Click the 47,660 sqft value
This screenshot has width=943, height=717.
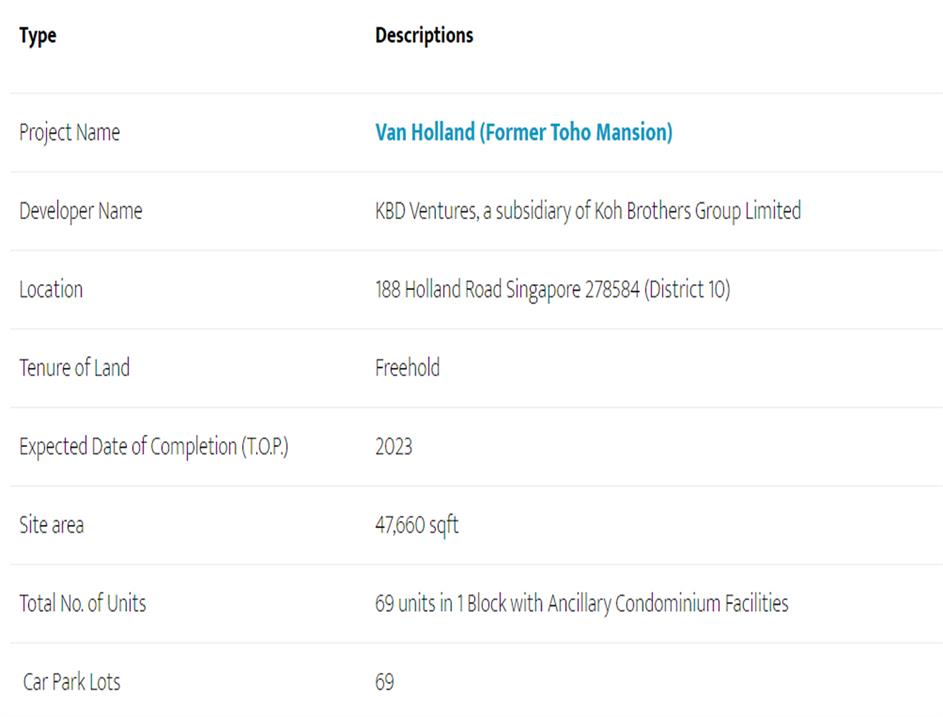point(416,525)
